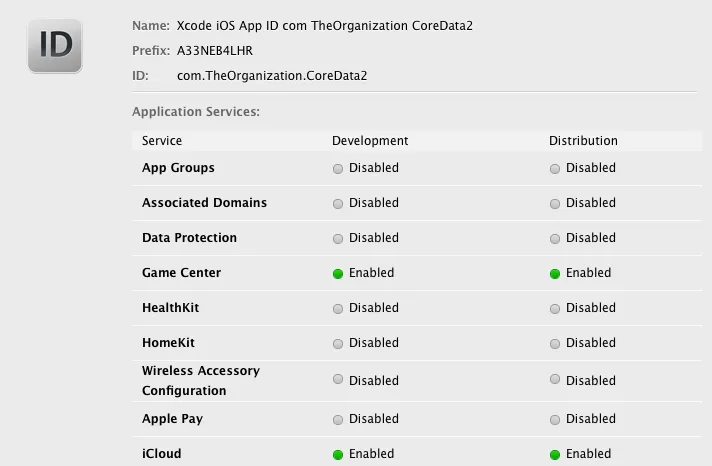Click Disabled text in HealthKit Development
The height and width of the screenshot is (466, 712).
pyautogui.click(x=374, y=307)
